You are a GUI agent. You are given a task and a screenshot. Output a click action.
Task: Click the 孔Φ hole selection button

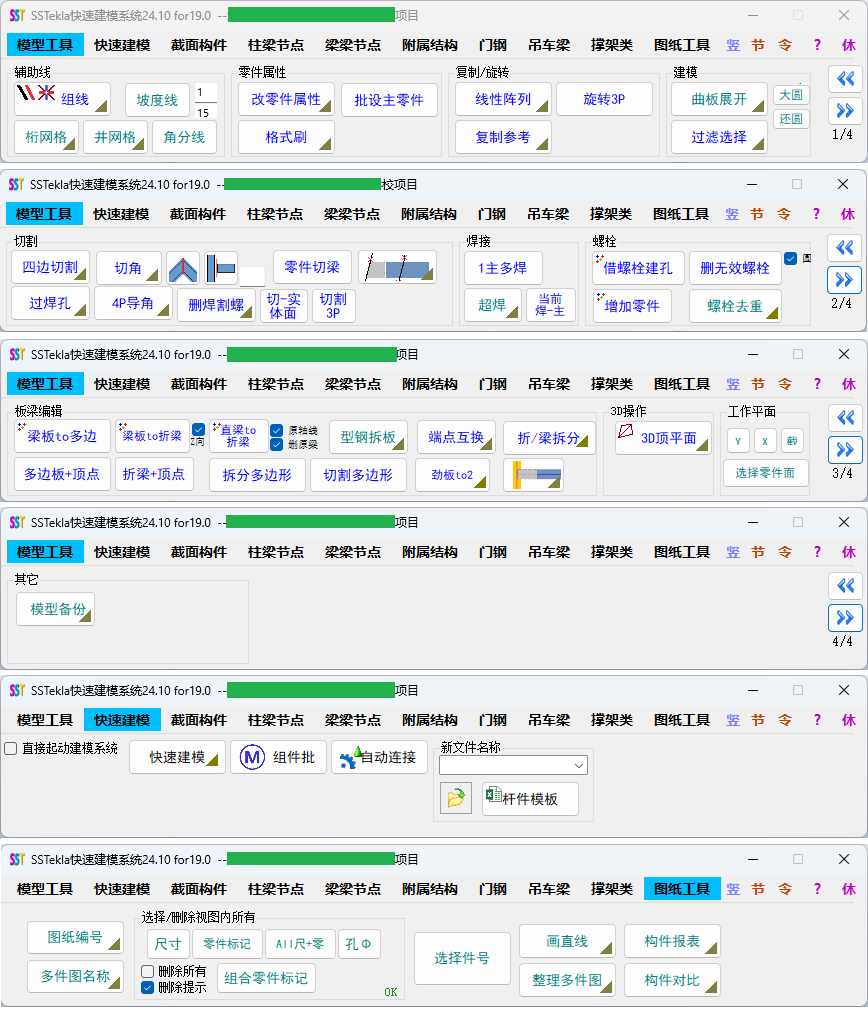point(359,943)
